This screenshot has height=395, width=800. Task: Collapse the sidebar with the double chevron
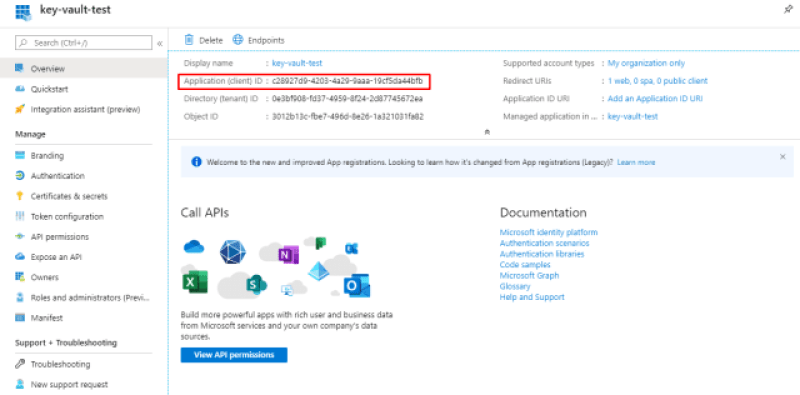point(160,43)
